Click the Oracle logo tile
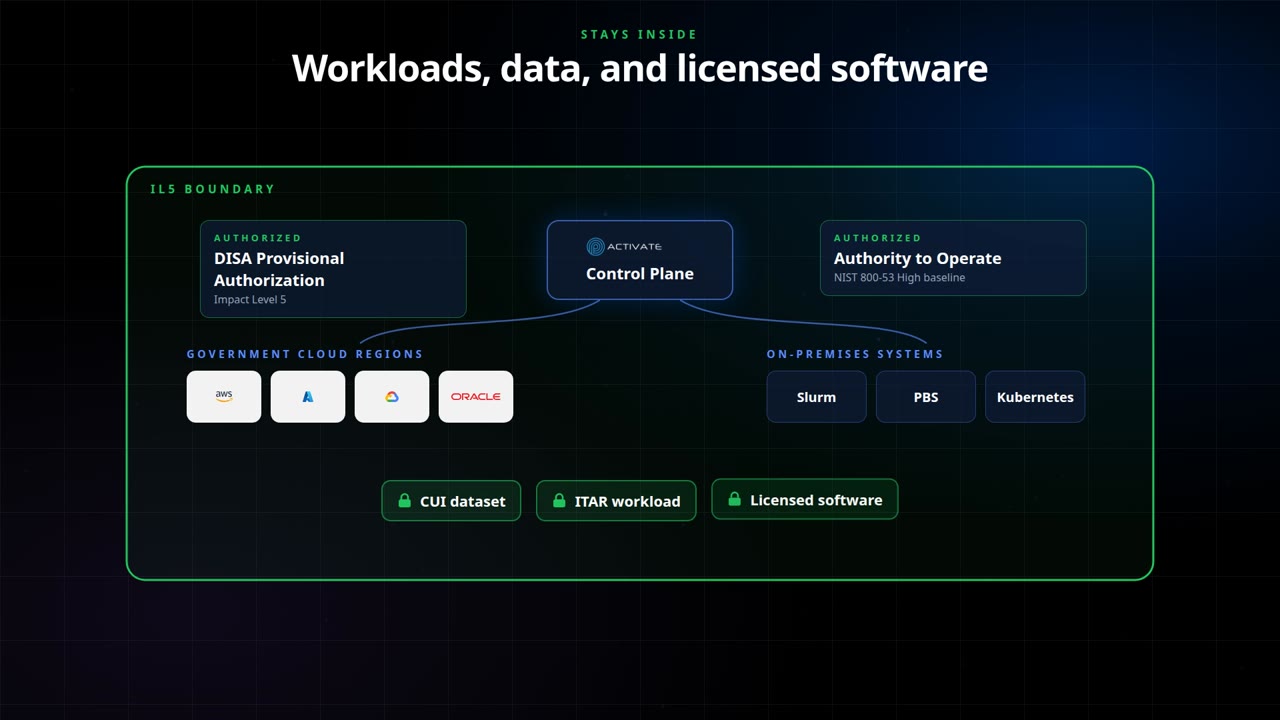The height and width of the screenshot is (720, 1280). click(x=476, y=397)
